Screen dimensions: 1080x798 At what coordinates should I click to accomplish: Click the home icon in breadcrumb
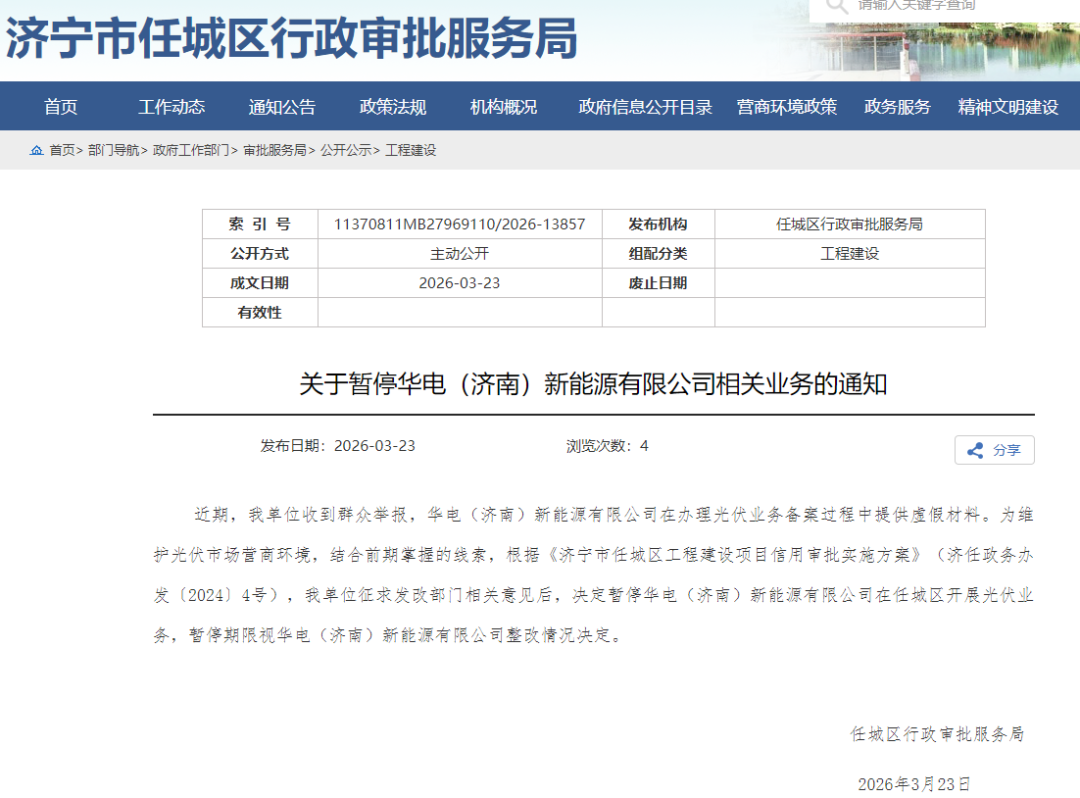[37, 151]
